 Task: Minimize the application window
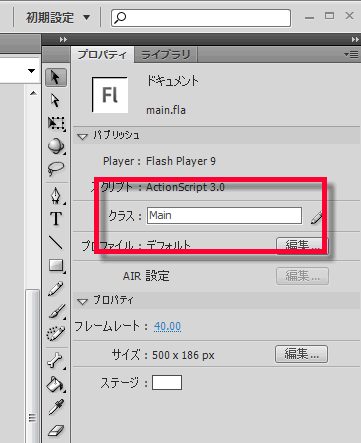pyautogui.click(x=309, y=17)
